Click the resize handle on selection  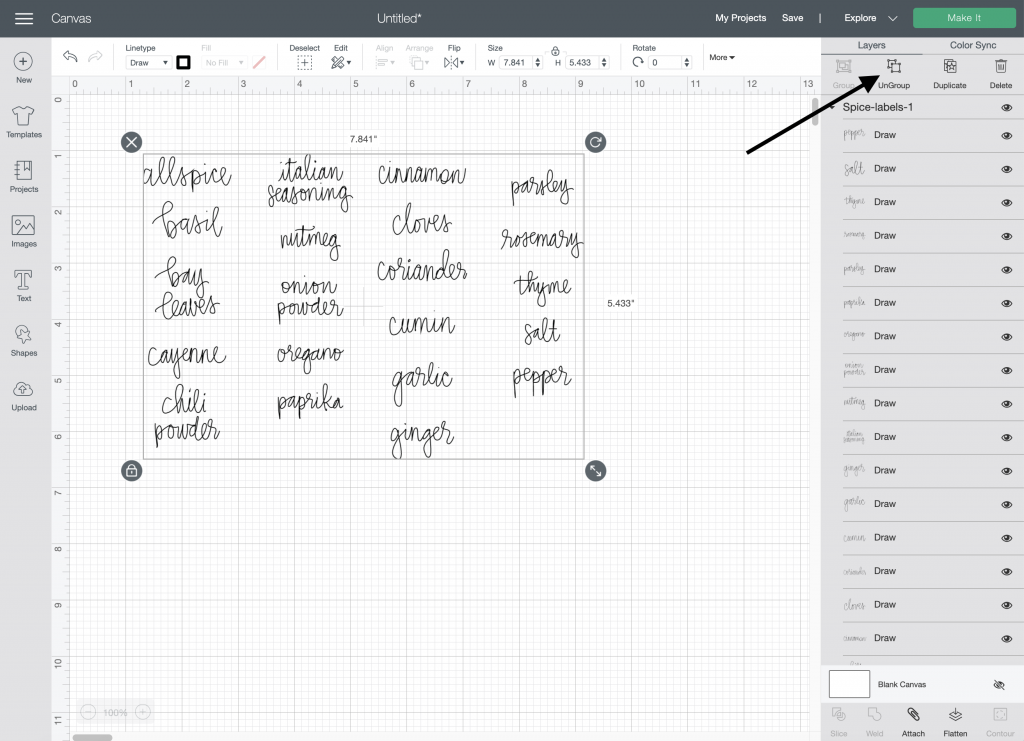click(595, 471)
